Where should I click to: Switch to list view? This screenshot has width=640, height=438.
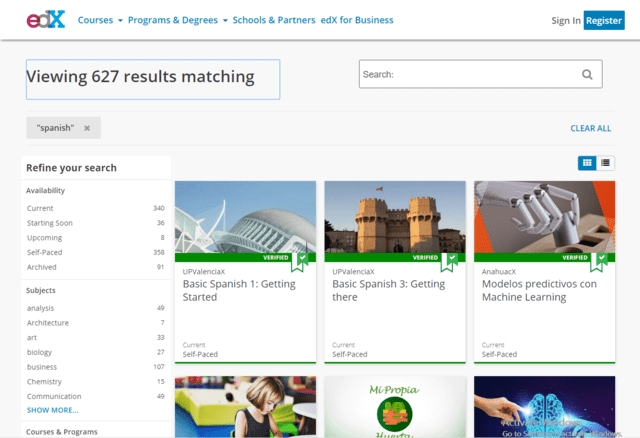[x=606, y=162]
